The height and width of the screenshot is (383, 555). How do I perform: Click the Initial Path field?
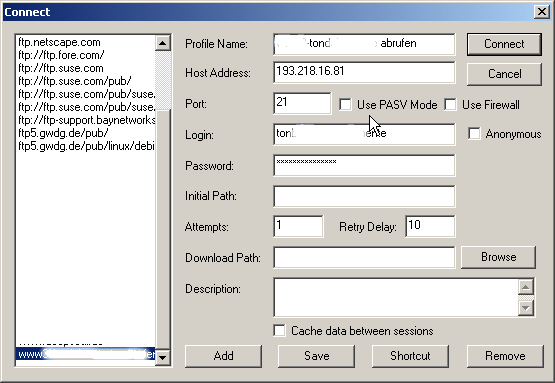(364, 196)
